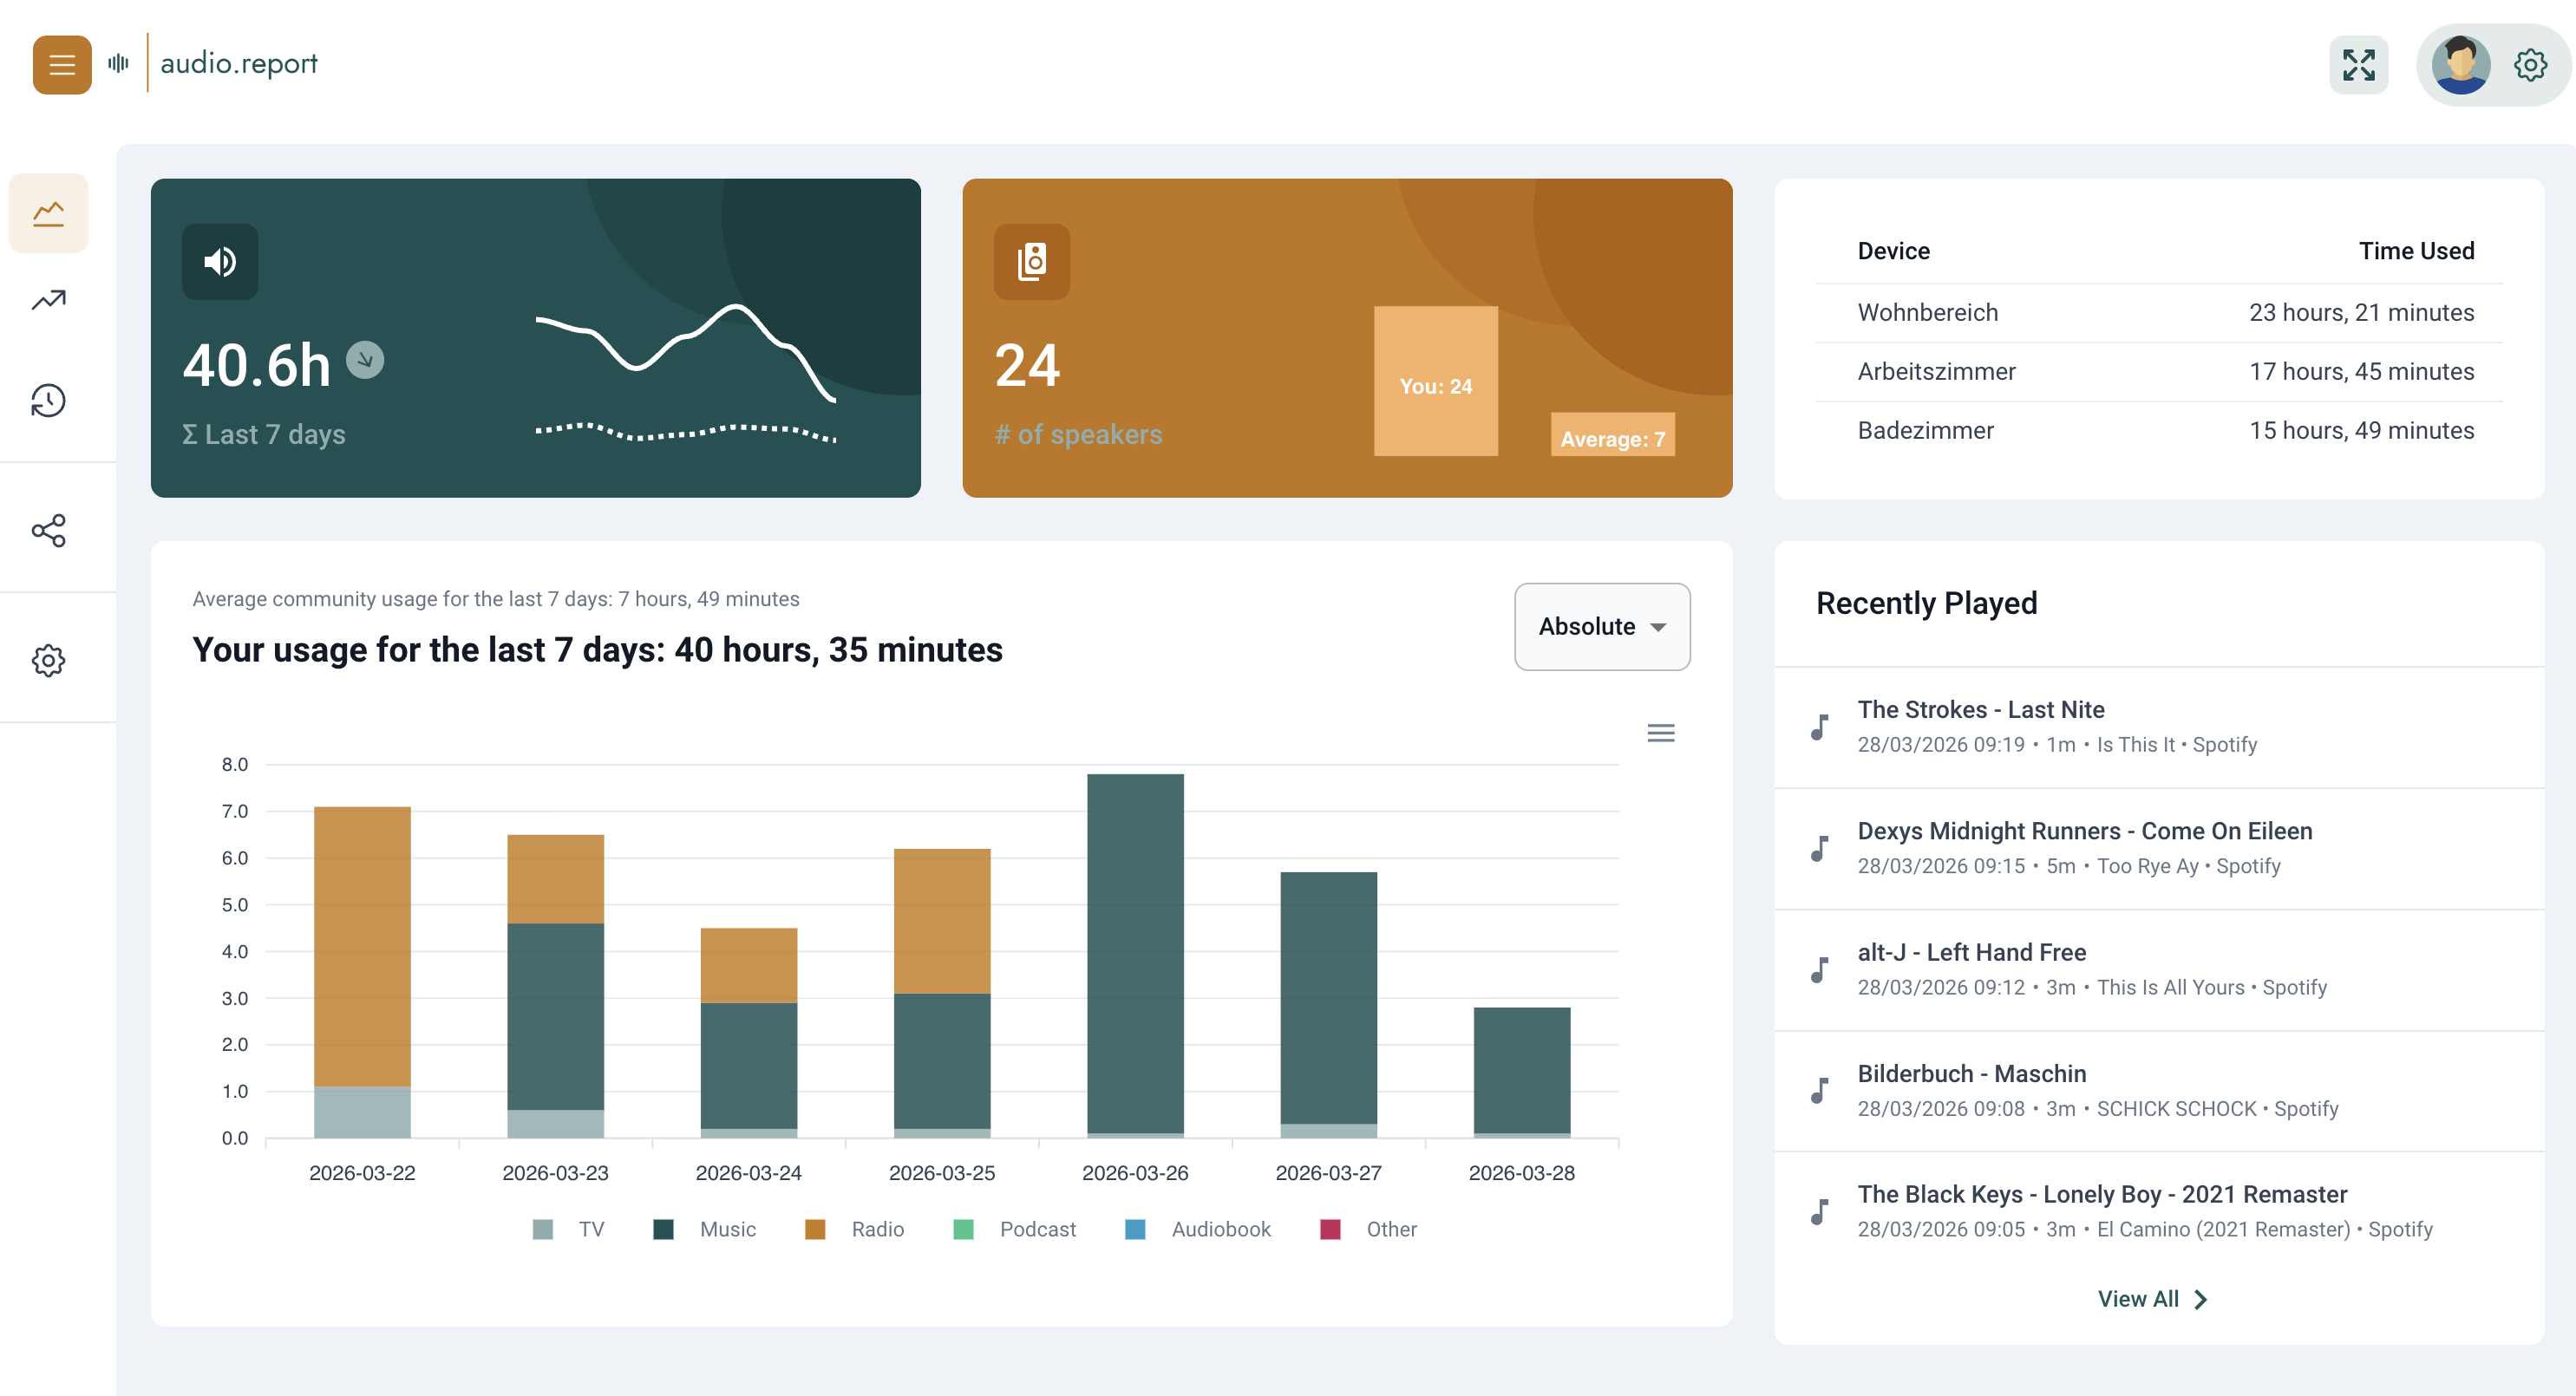Open the Absolute dropdown
The height and width of the screenshot is (1396, 2576).
[x=1602, y=627]
